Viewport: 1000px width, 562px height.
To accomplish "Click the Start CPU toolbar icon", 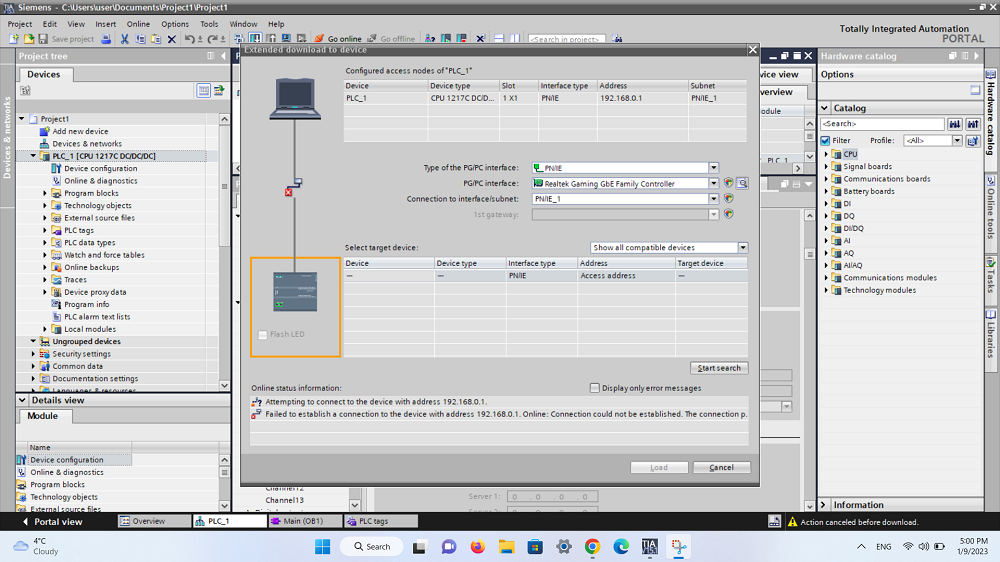I will pyautogui.click(x=446, y=39).
